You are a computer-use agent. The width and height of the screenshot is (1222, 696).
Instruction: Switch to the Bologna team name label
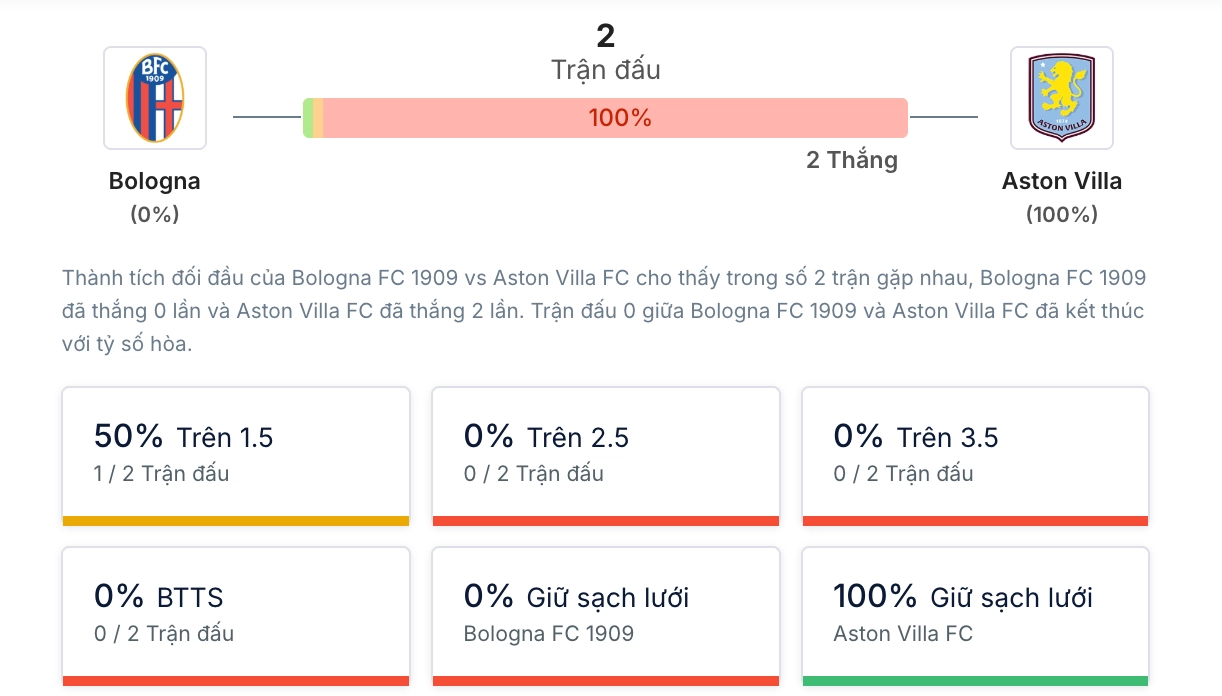click(x=155, y=181)
